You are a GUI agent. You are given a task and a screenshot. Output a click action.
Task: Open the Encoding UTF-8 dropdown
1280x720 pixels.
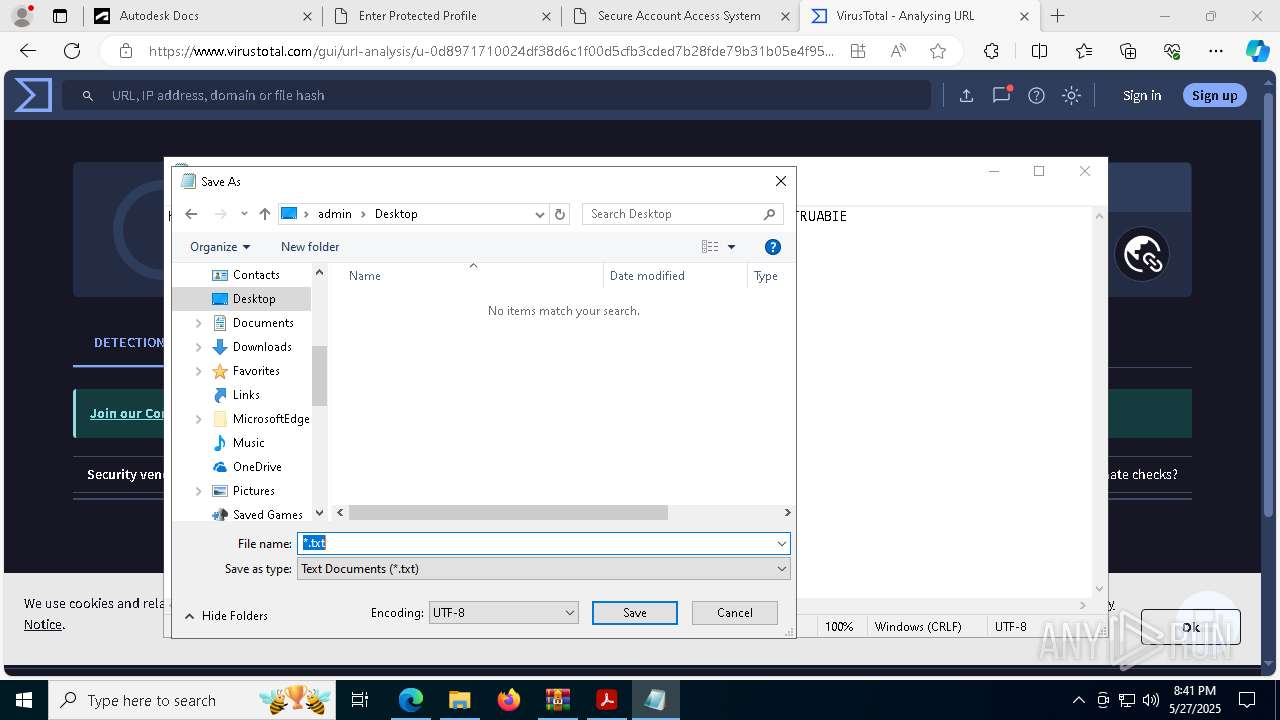[x=503, y=613]
